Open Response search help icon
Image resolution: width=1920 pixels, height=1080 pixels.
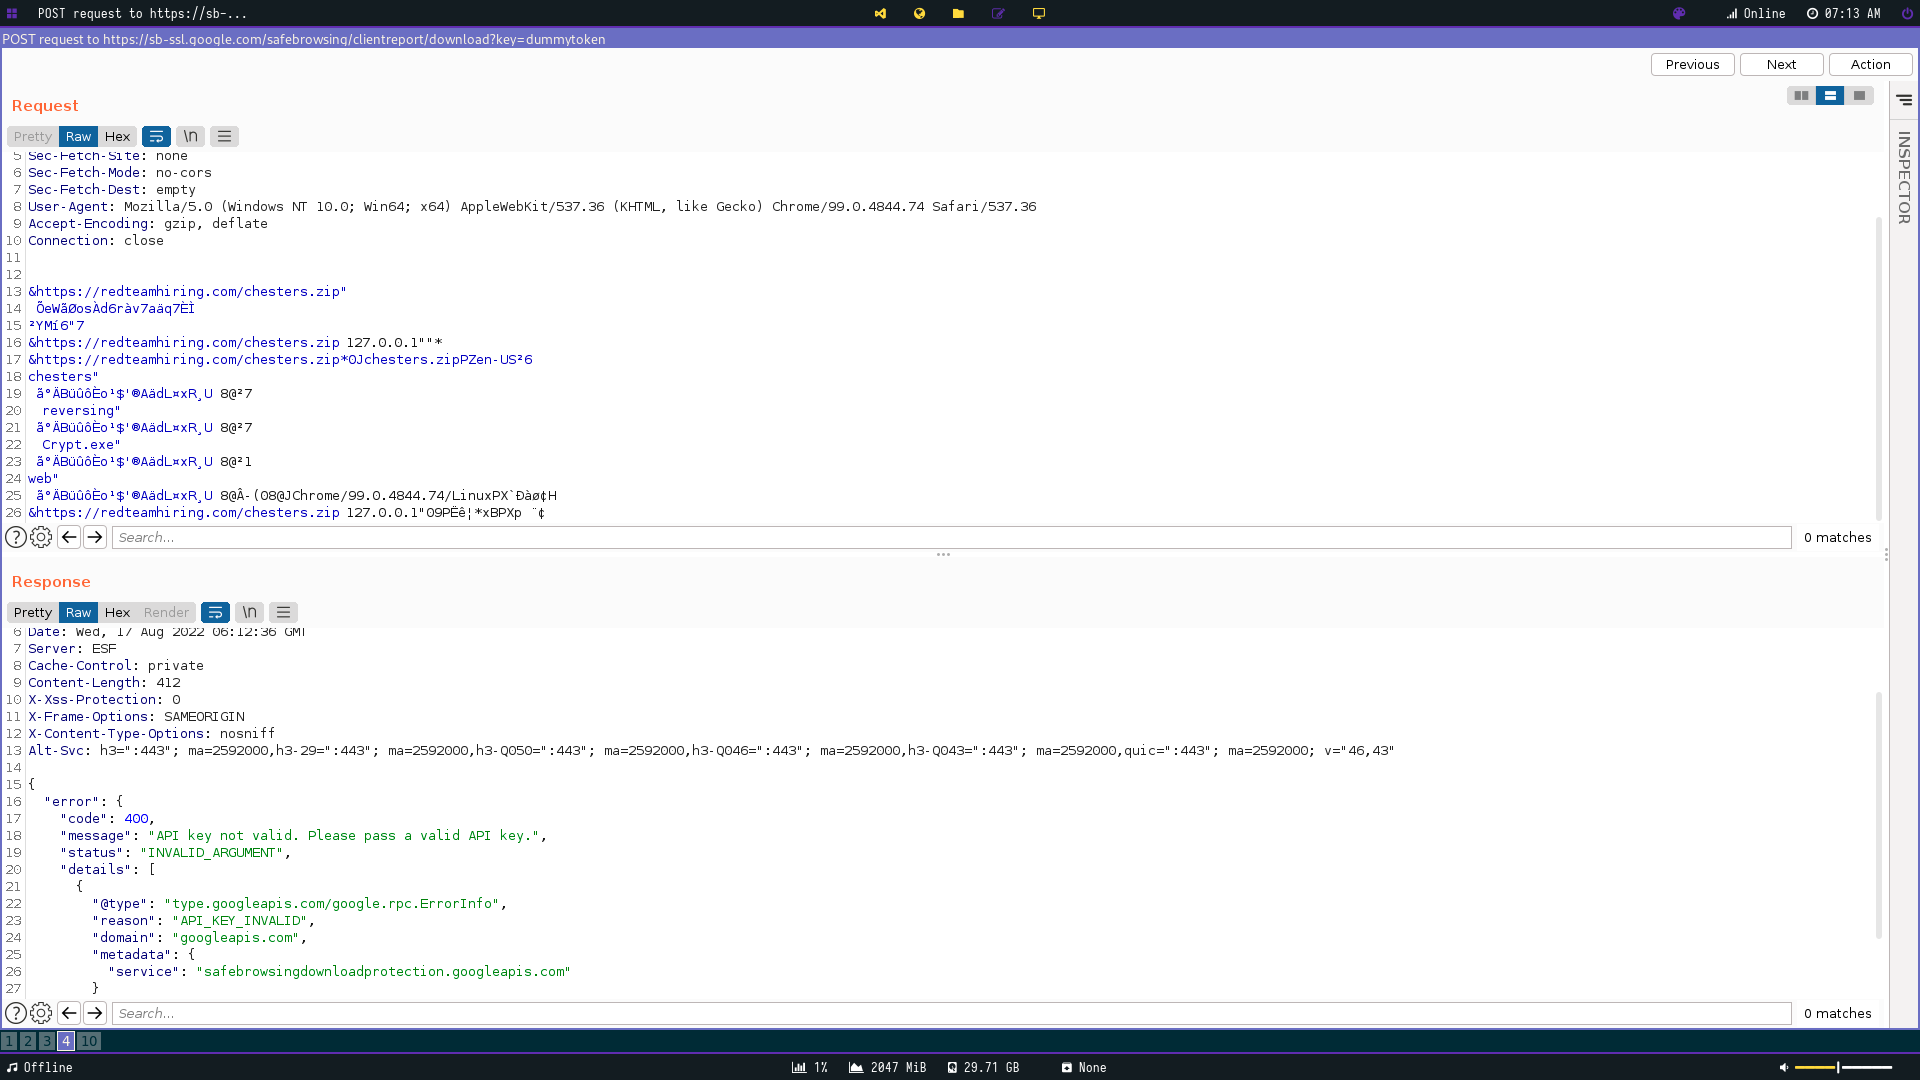[16, 1013]
